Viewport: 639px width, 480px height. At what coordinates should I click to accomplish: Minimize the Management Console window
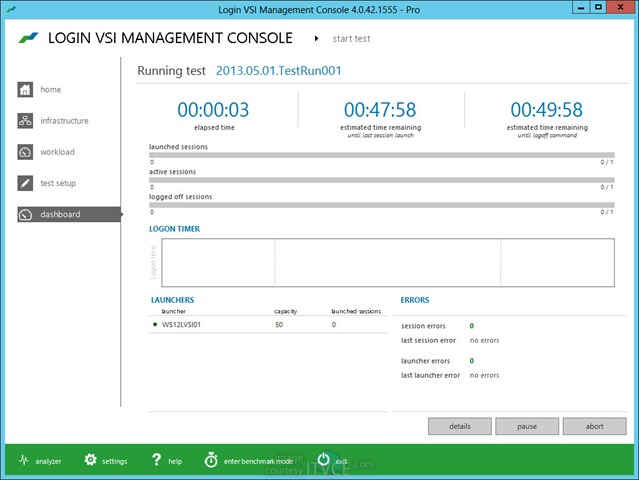(581, 7)
